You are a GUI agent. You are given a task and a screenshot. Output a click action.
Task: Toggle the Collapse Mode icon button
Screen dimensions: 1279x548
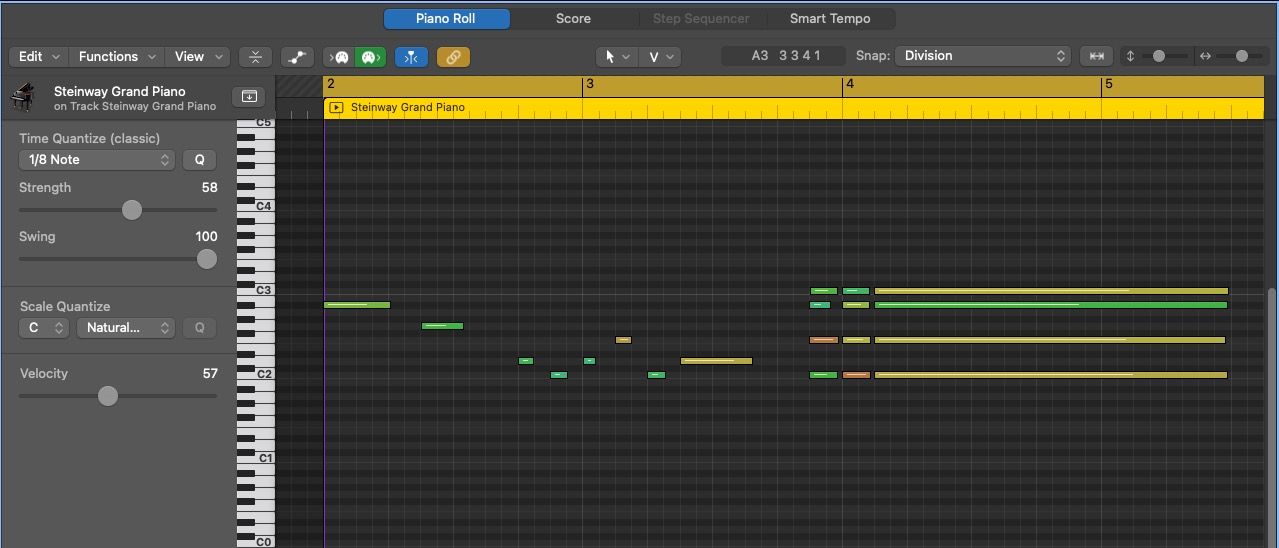click(255, 57)
